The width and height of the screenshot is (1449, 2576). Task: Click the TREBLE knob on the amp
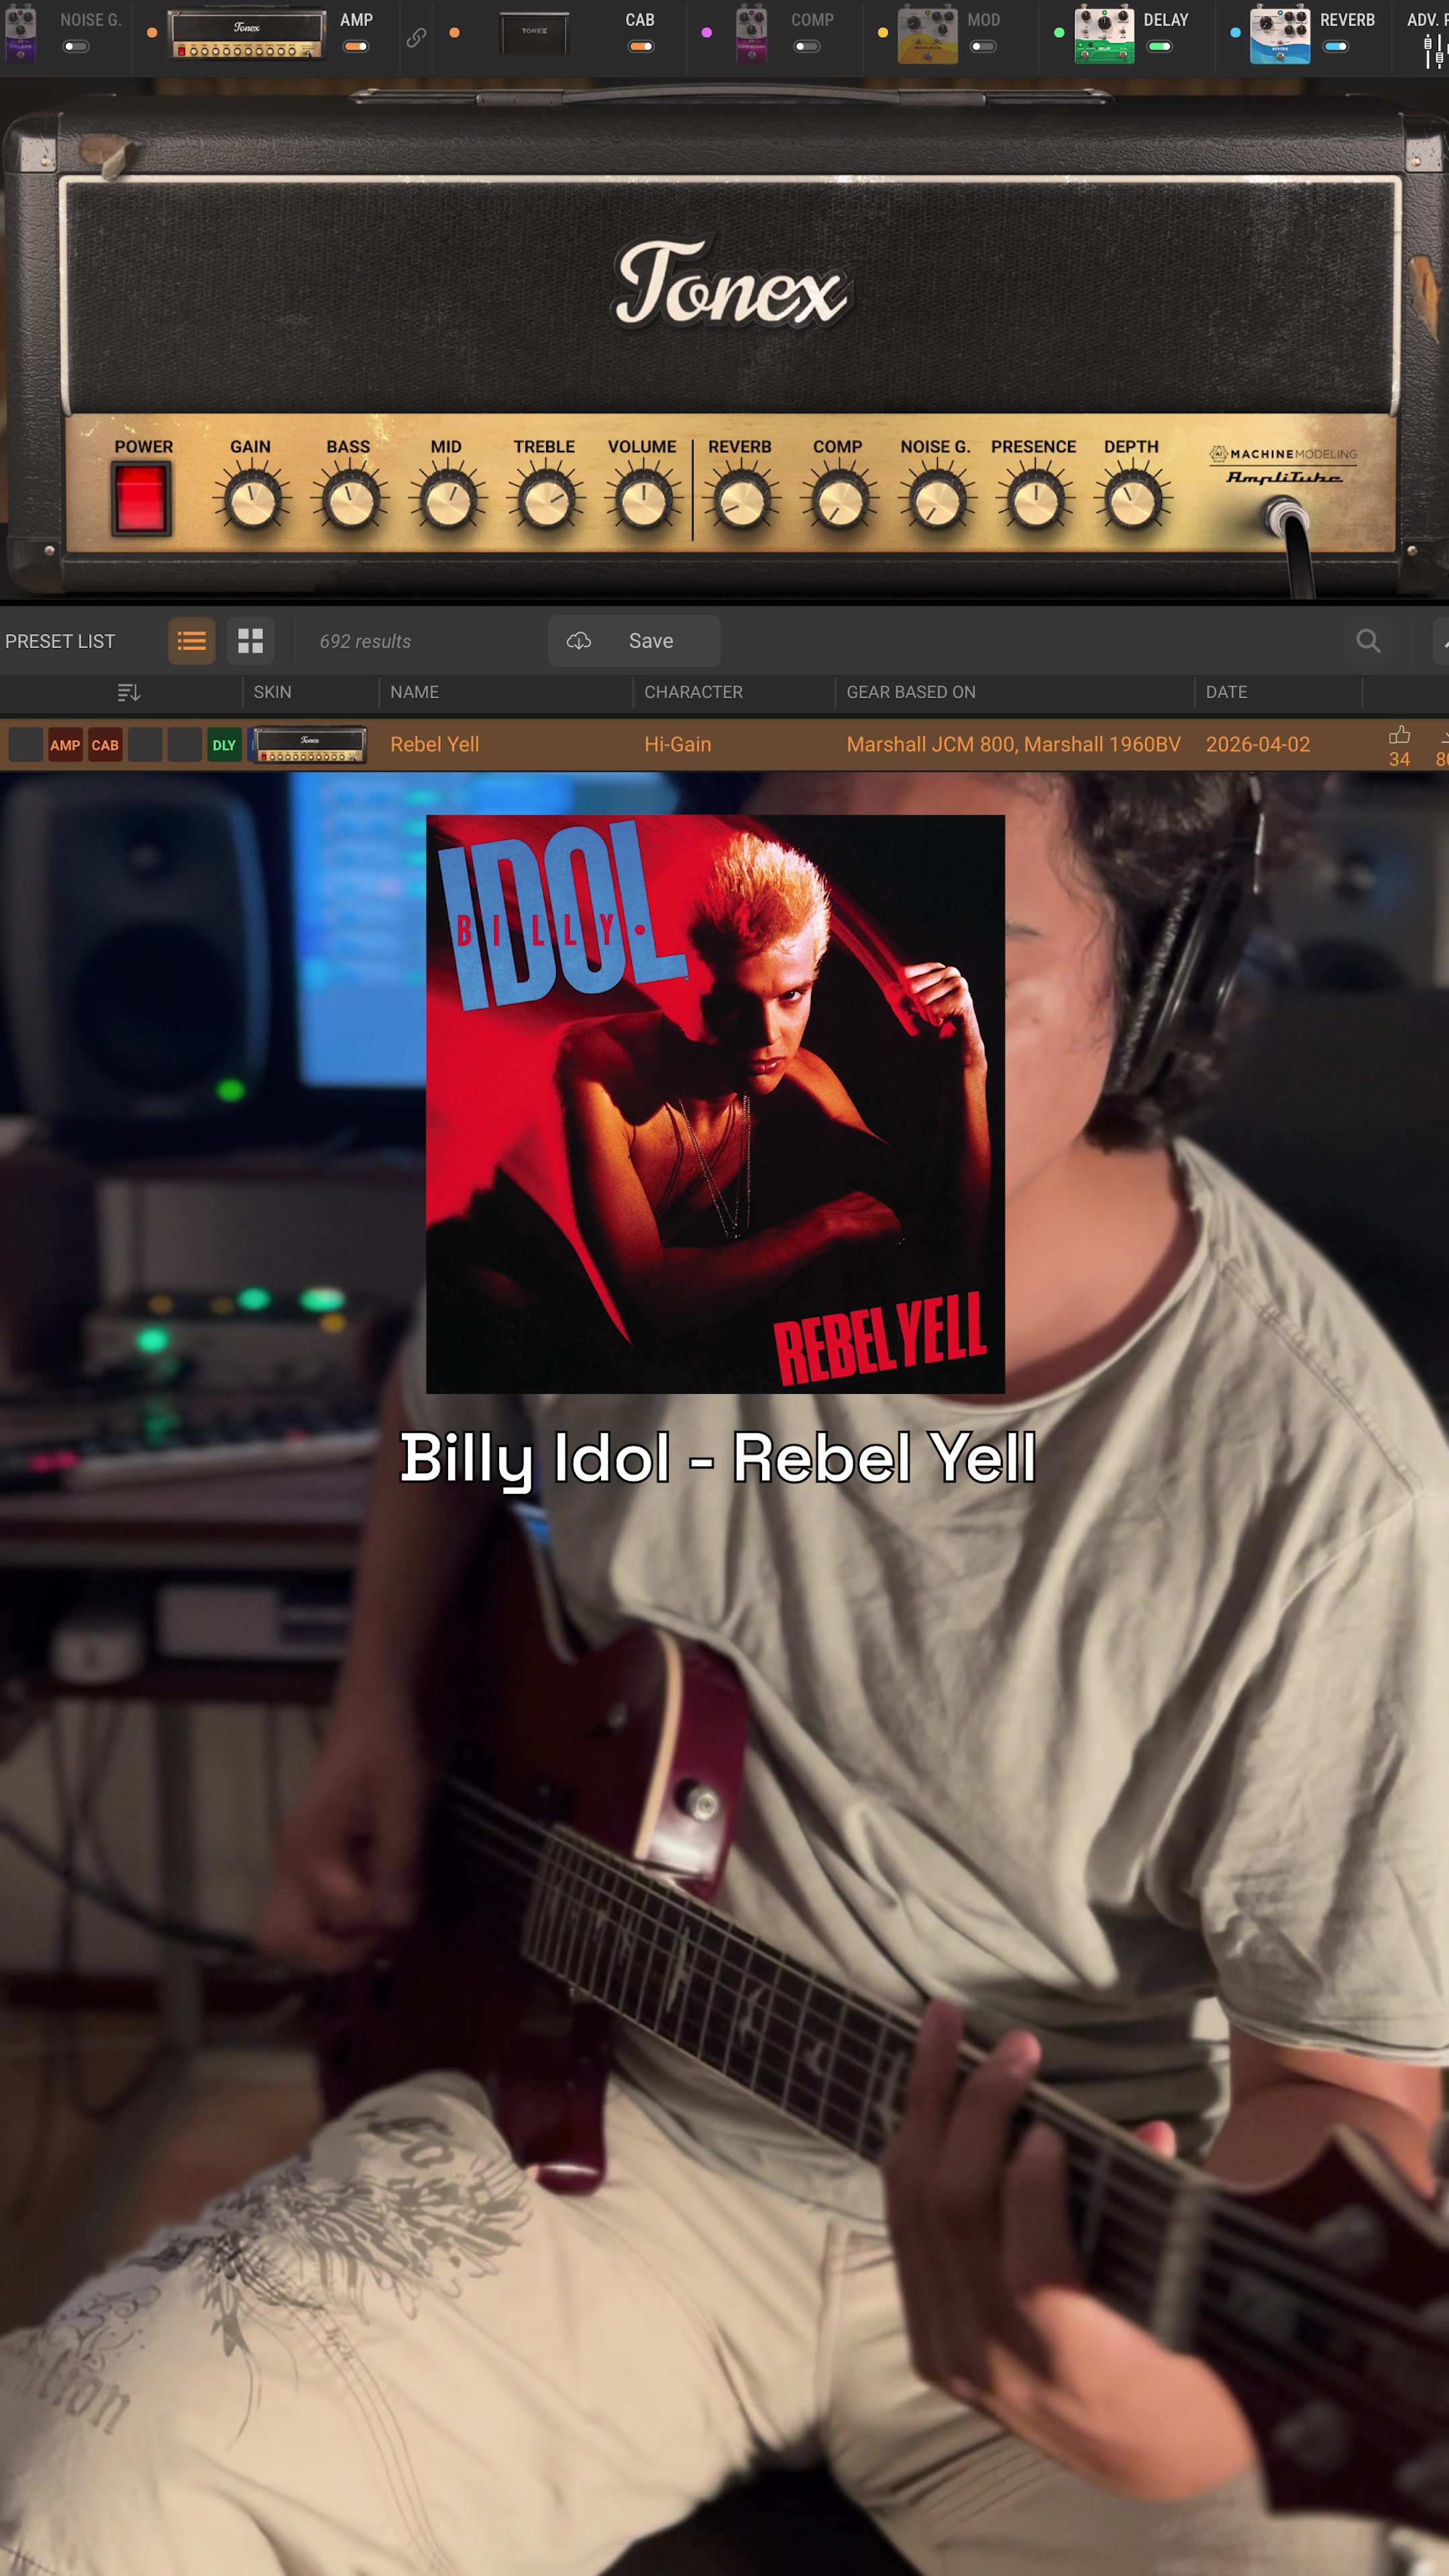coord(545,501)
